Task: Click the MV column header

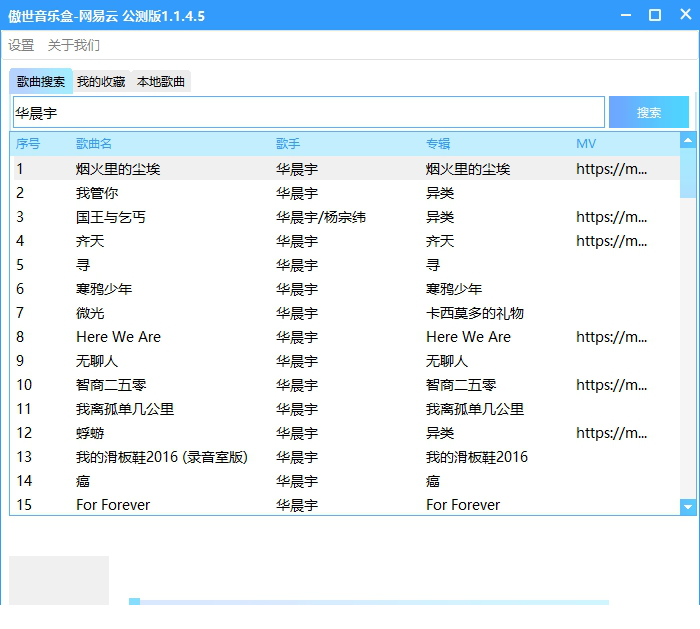Action: [586, 144]
